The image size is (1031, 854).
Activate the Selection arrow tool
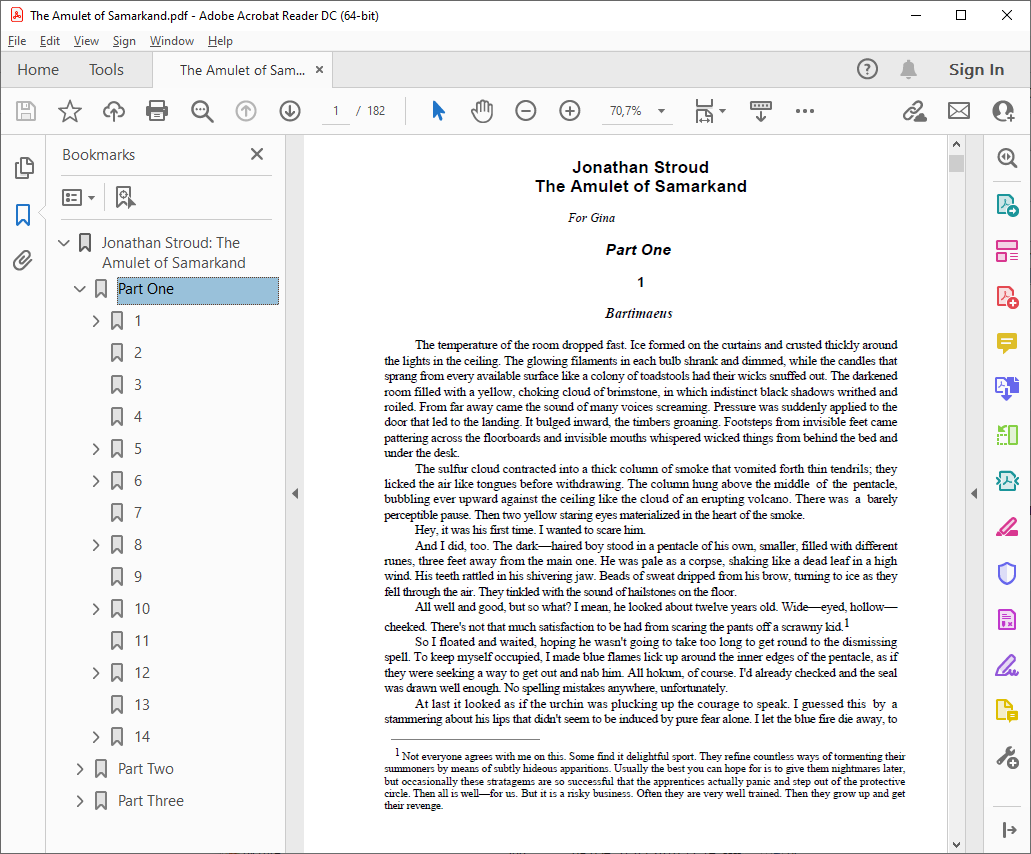click(x=438, y=110)
